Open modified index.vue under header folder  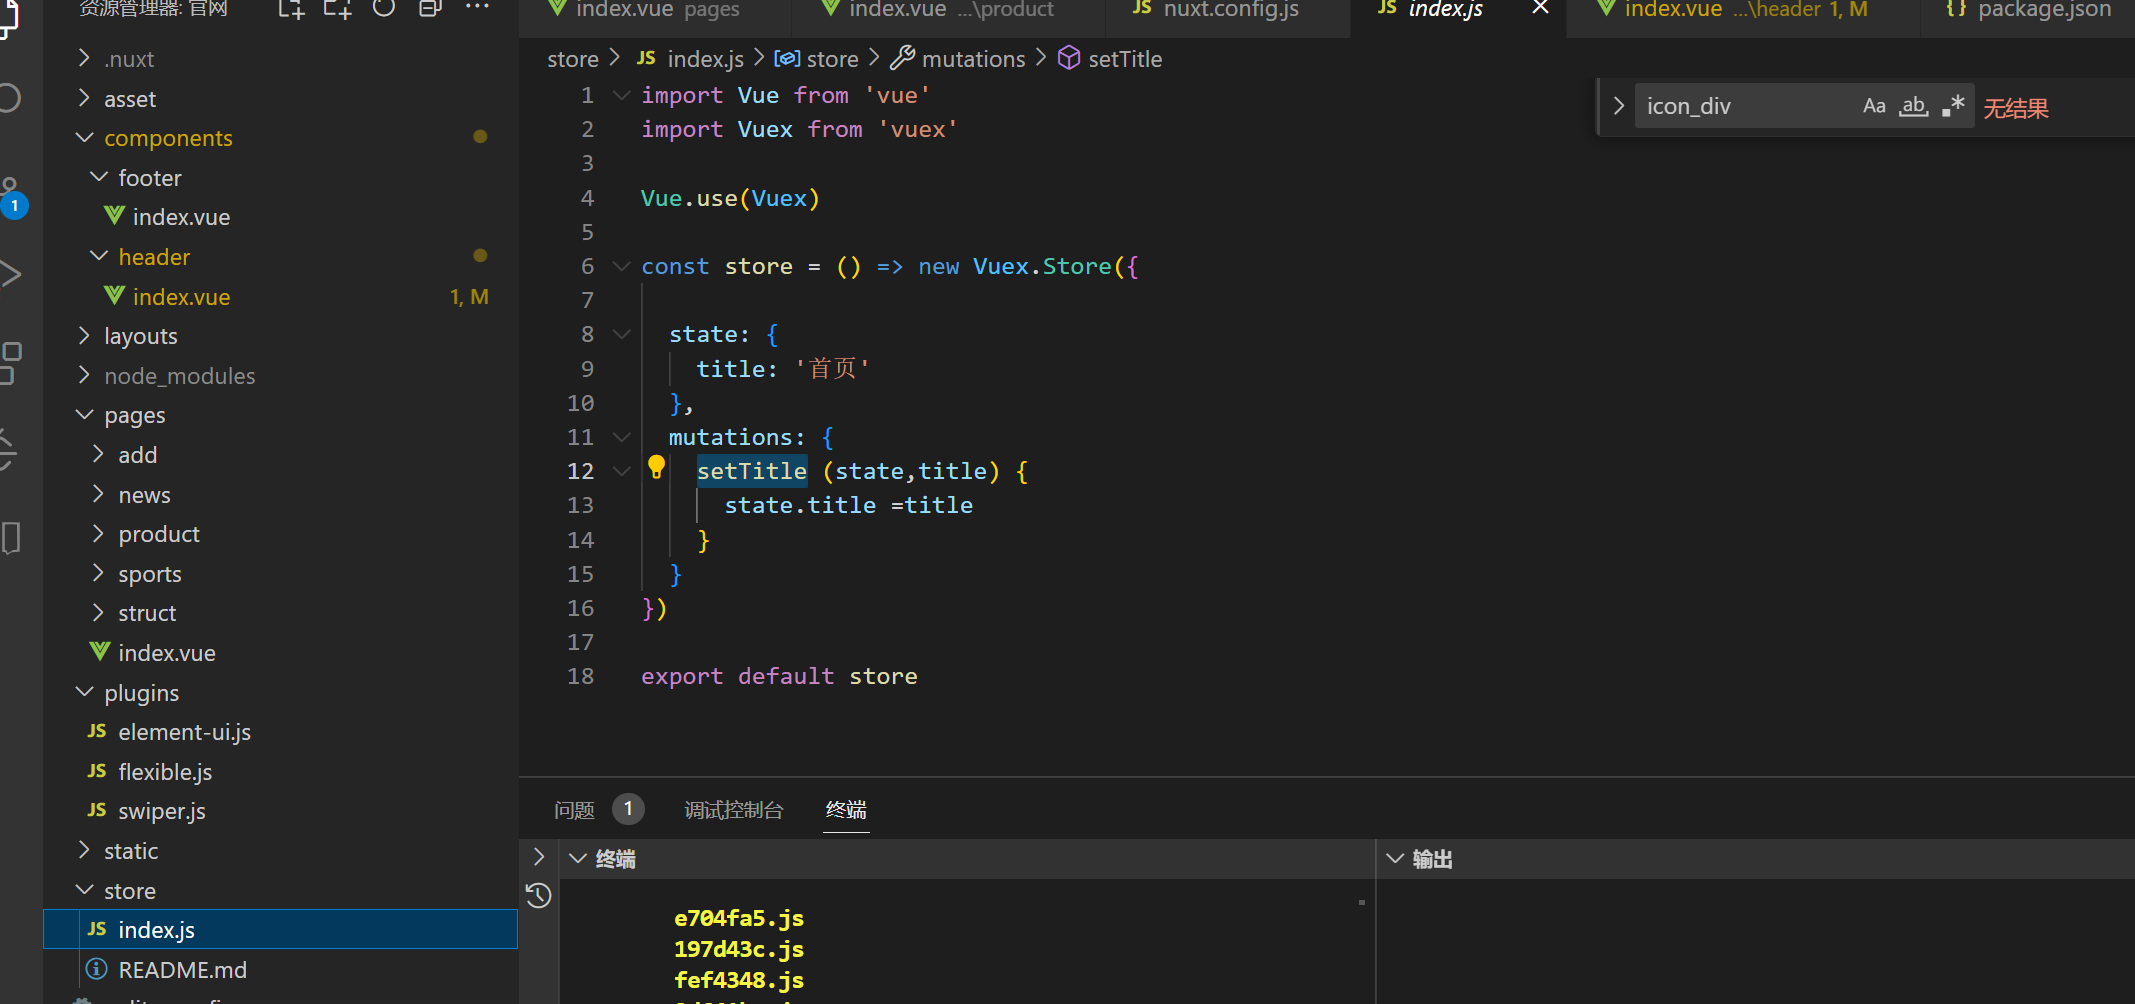(181, 297)
